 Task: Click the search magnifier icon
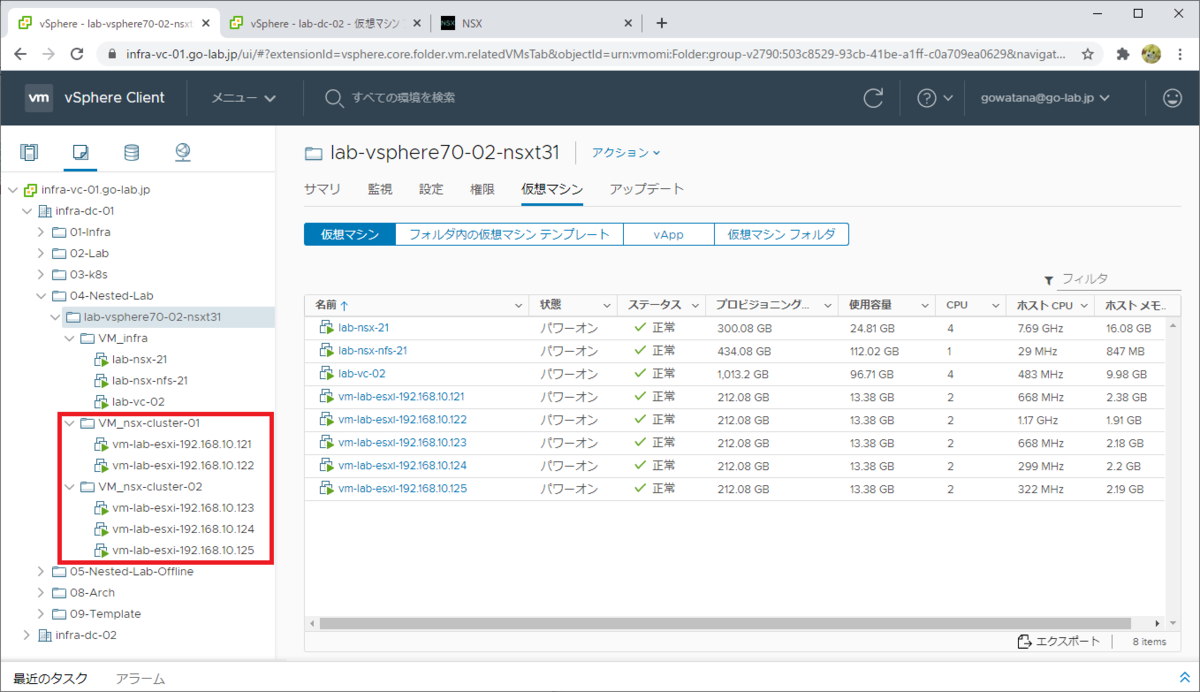(335, 98)
